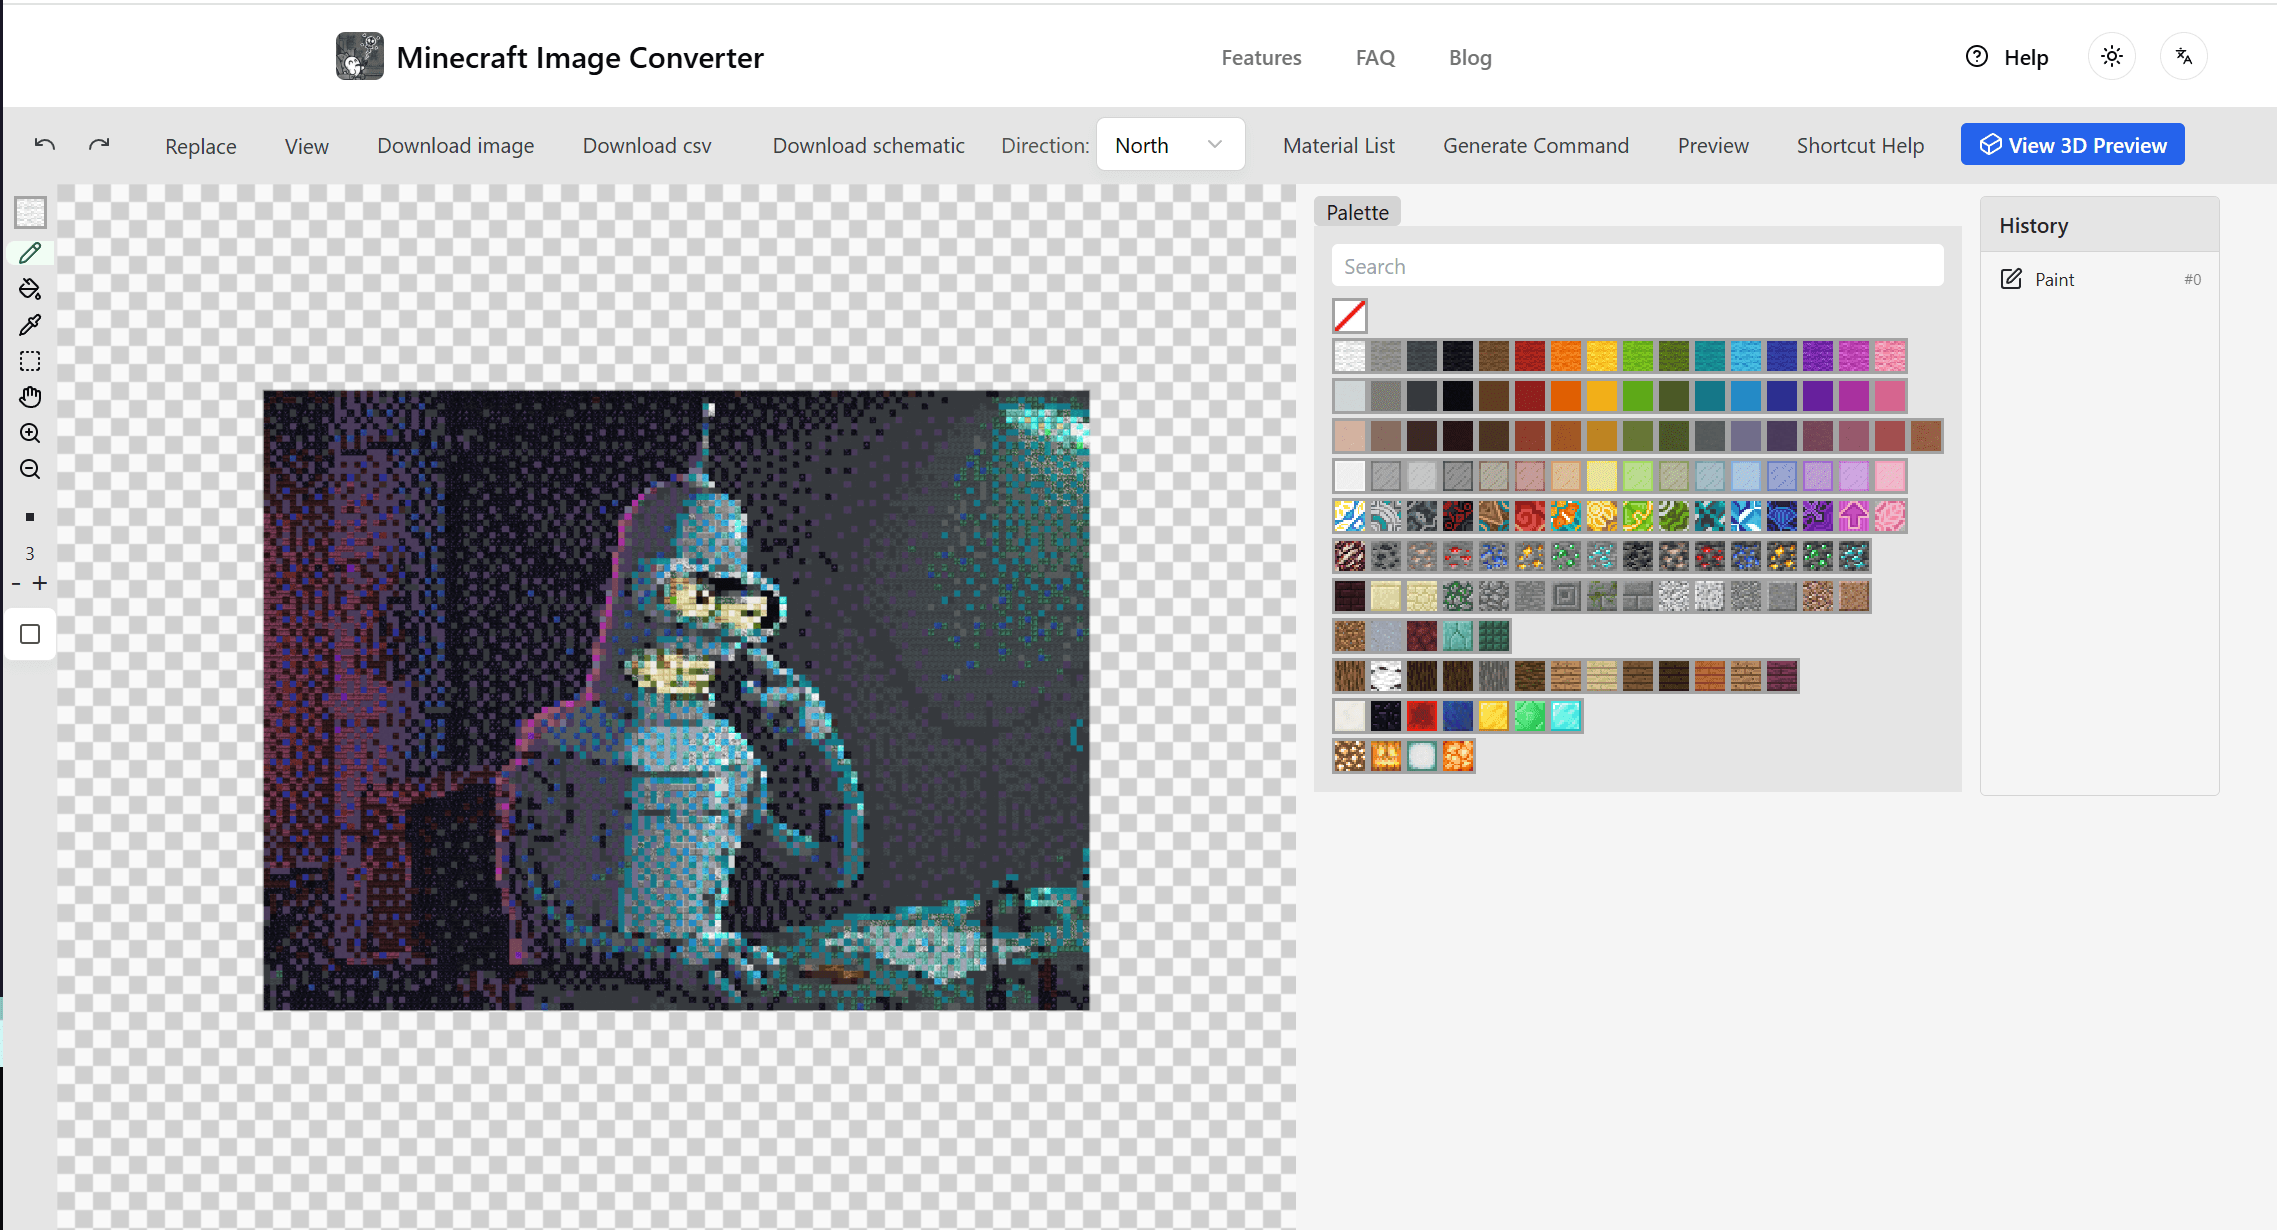Open Help via the question mark icon
This screenshot has height=1230, width=2277.
tap(1976, 57)
